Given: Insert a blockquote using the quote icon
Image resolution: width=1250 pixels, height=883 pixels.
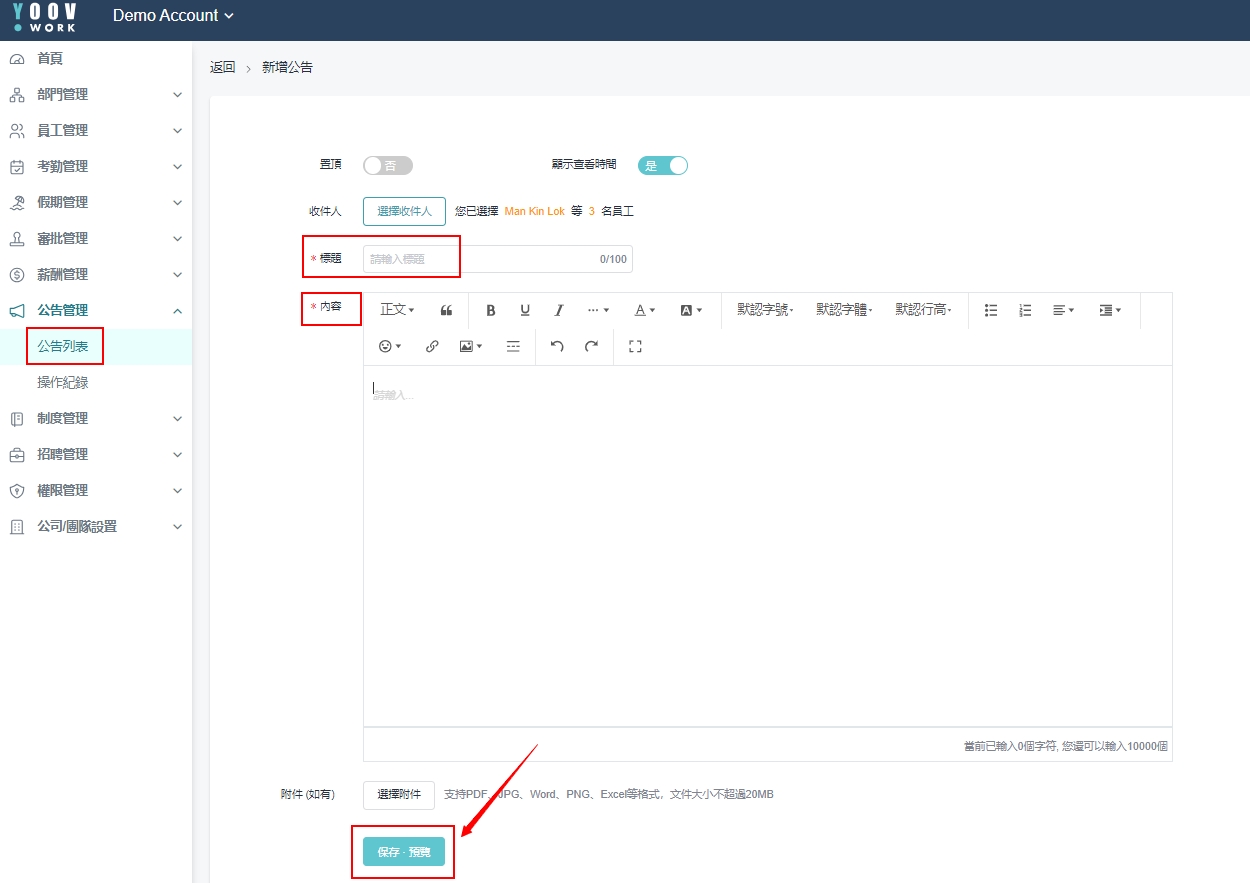Looking at the screenshot, I should pyautogui.click(x=446, y=310).
